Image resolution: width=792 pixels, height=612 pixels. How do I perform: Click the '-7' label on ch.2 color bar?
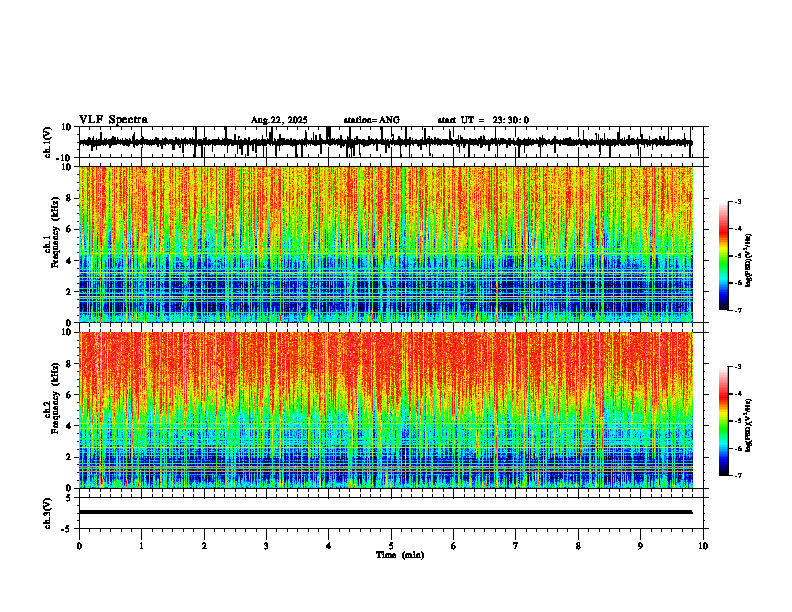738,476
